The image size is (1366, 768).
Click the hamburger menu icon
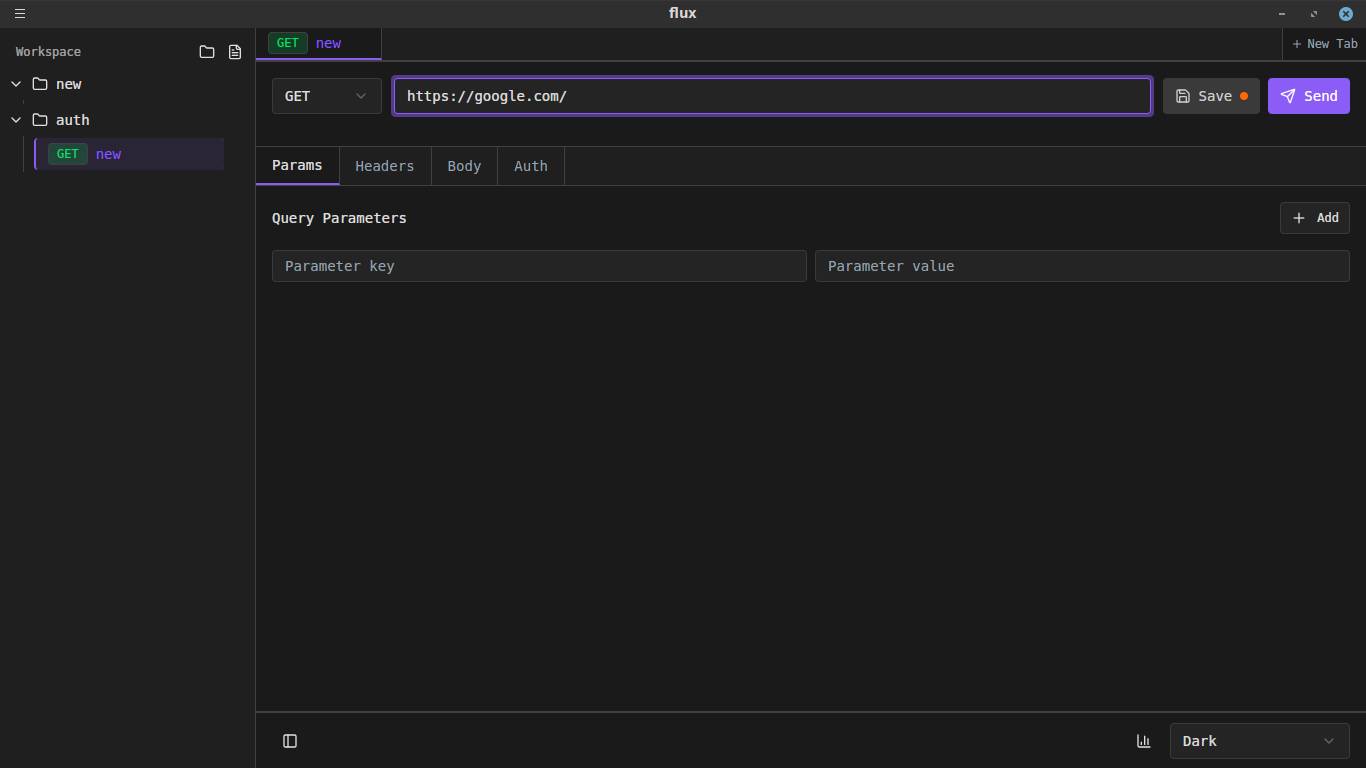[x=19, y=14]
